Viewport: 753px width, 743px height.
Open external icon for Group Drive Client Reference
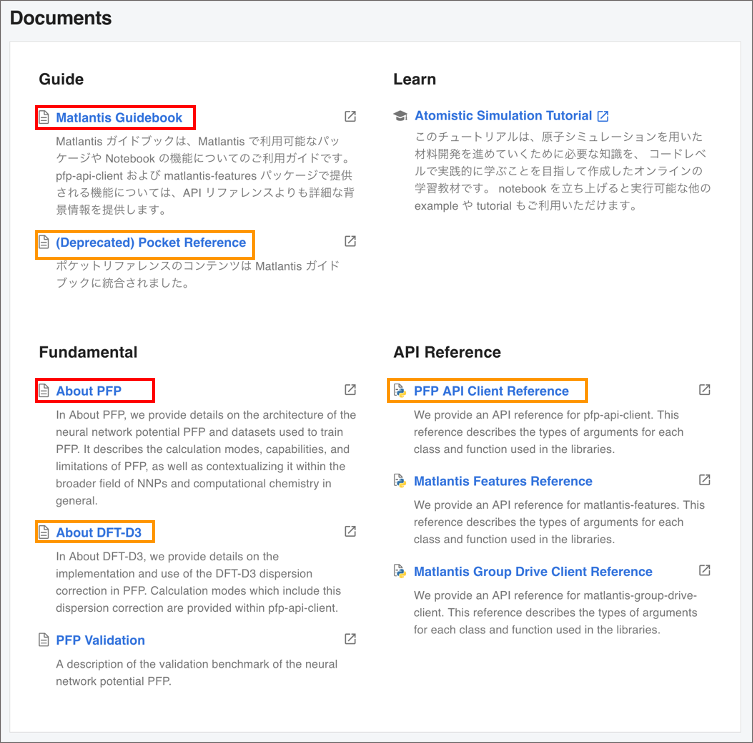[704, 571]
